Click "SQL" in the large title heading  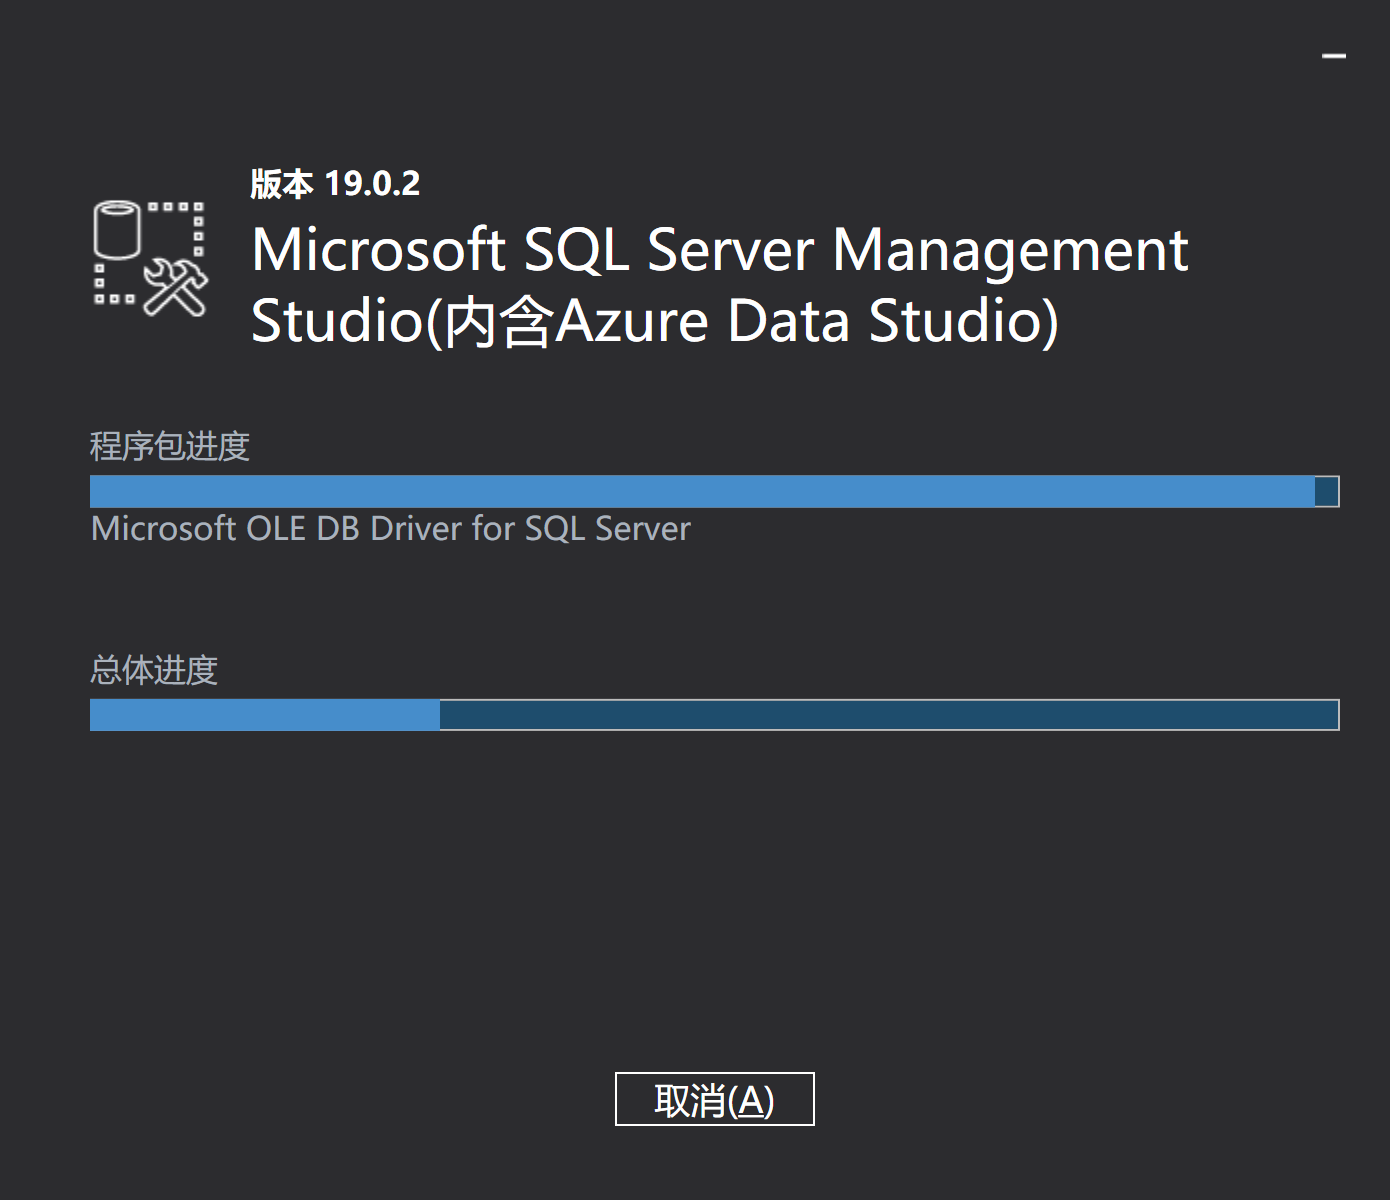(x=576, y=250)
